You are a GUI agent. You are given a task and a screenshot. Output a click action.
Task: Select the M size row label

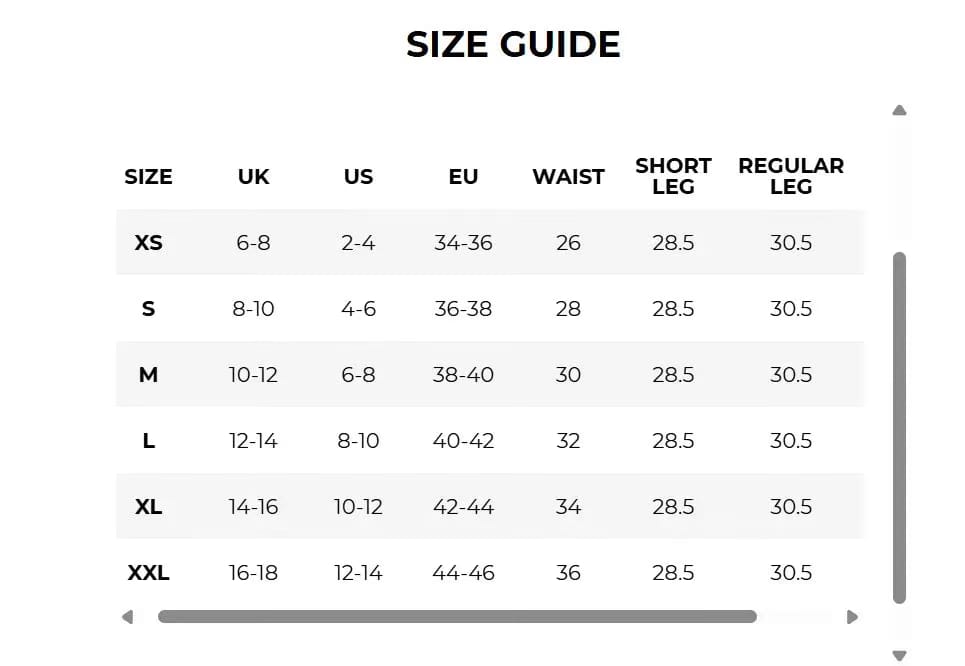coord(148,374)
